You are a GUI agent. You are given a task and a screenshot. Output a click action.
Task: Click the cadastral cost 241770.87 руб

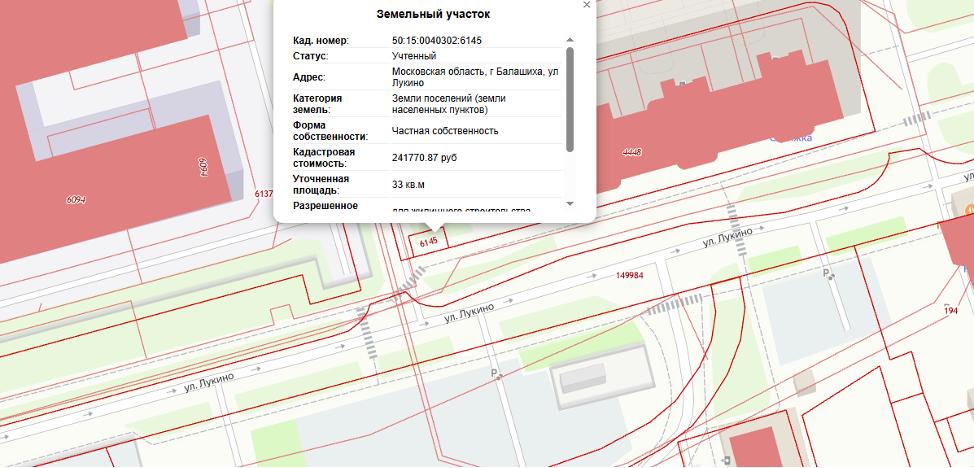tap(438, 157)
